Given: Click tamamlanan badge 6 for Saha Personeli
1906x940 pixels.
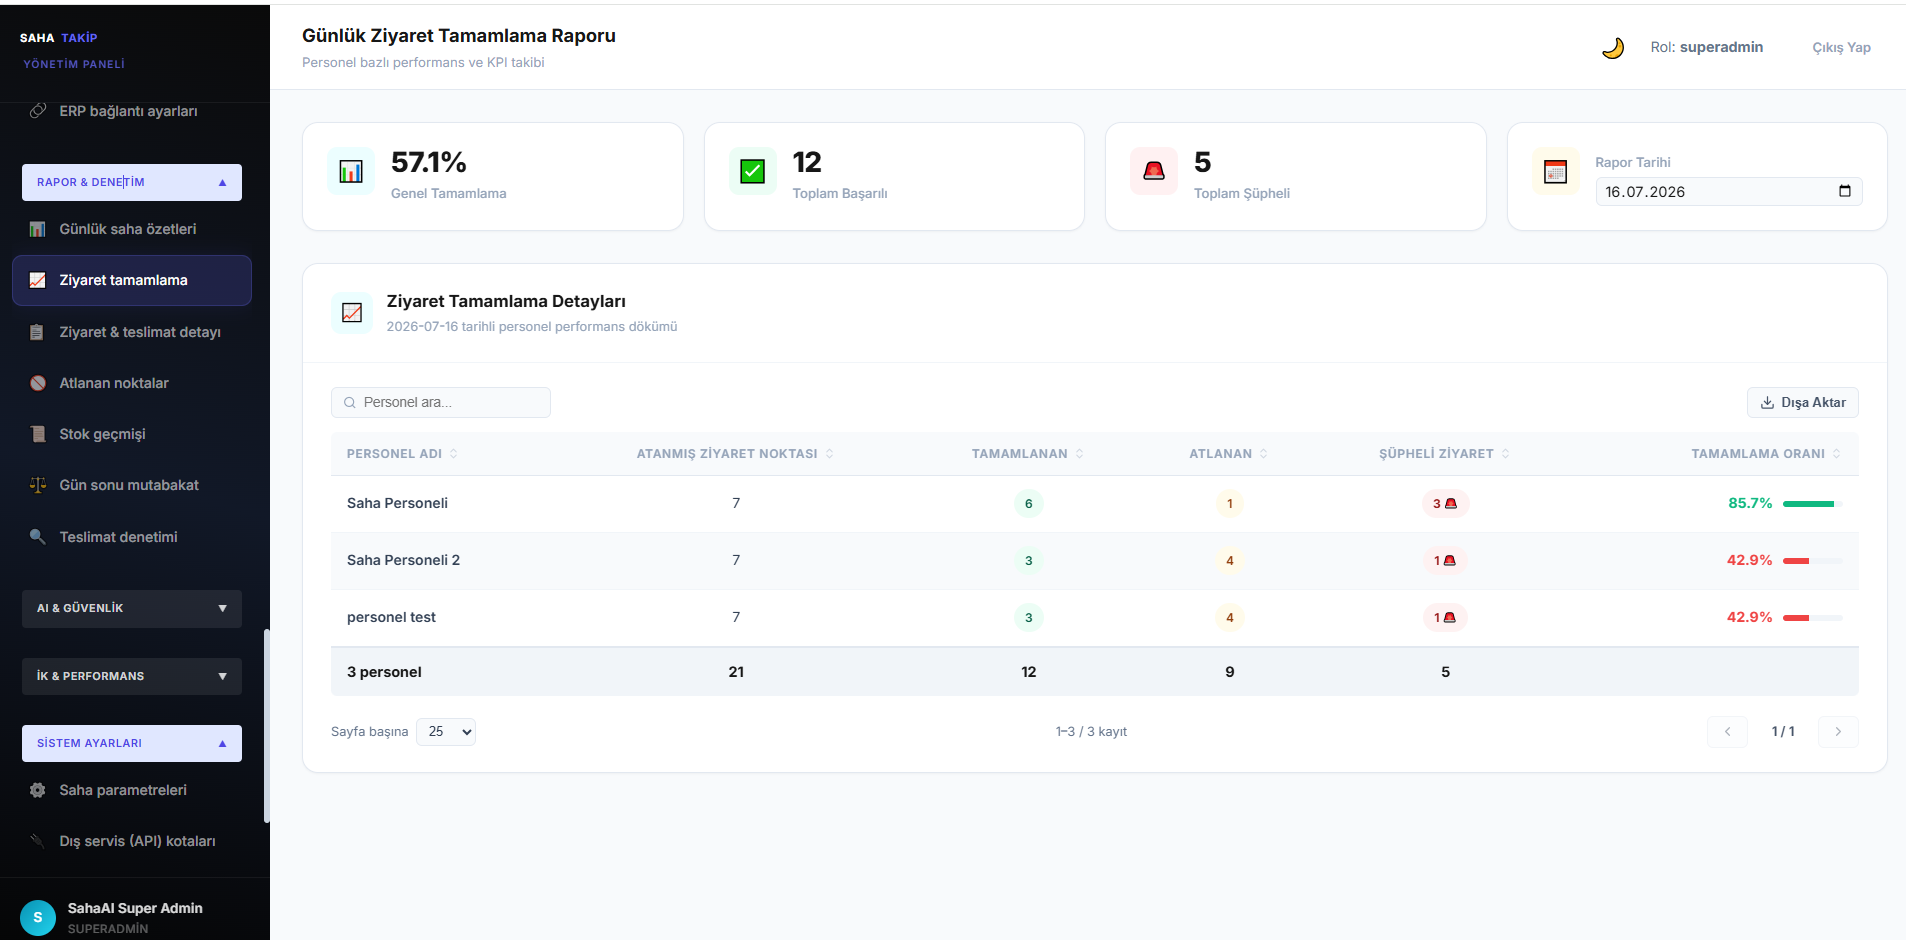Looking at the screenshot, I should click(x=1028, y=503).
